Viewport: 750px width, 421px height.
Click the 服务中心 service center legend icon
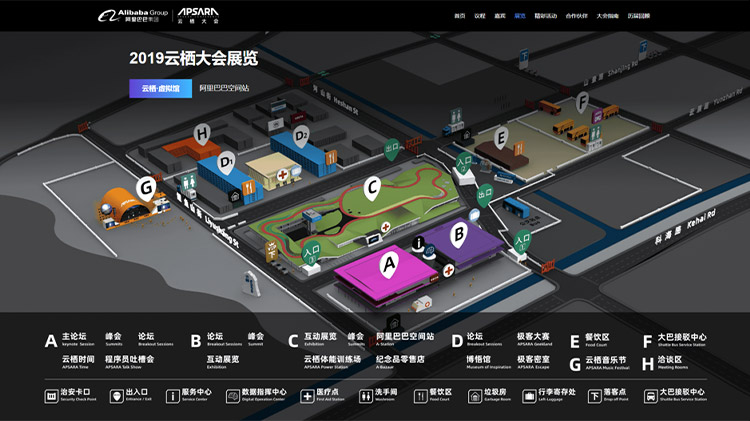[172, 396]
